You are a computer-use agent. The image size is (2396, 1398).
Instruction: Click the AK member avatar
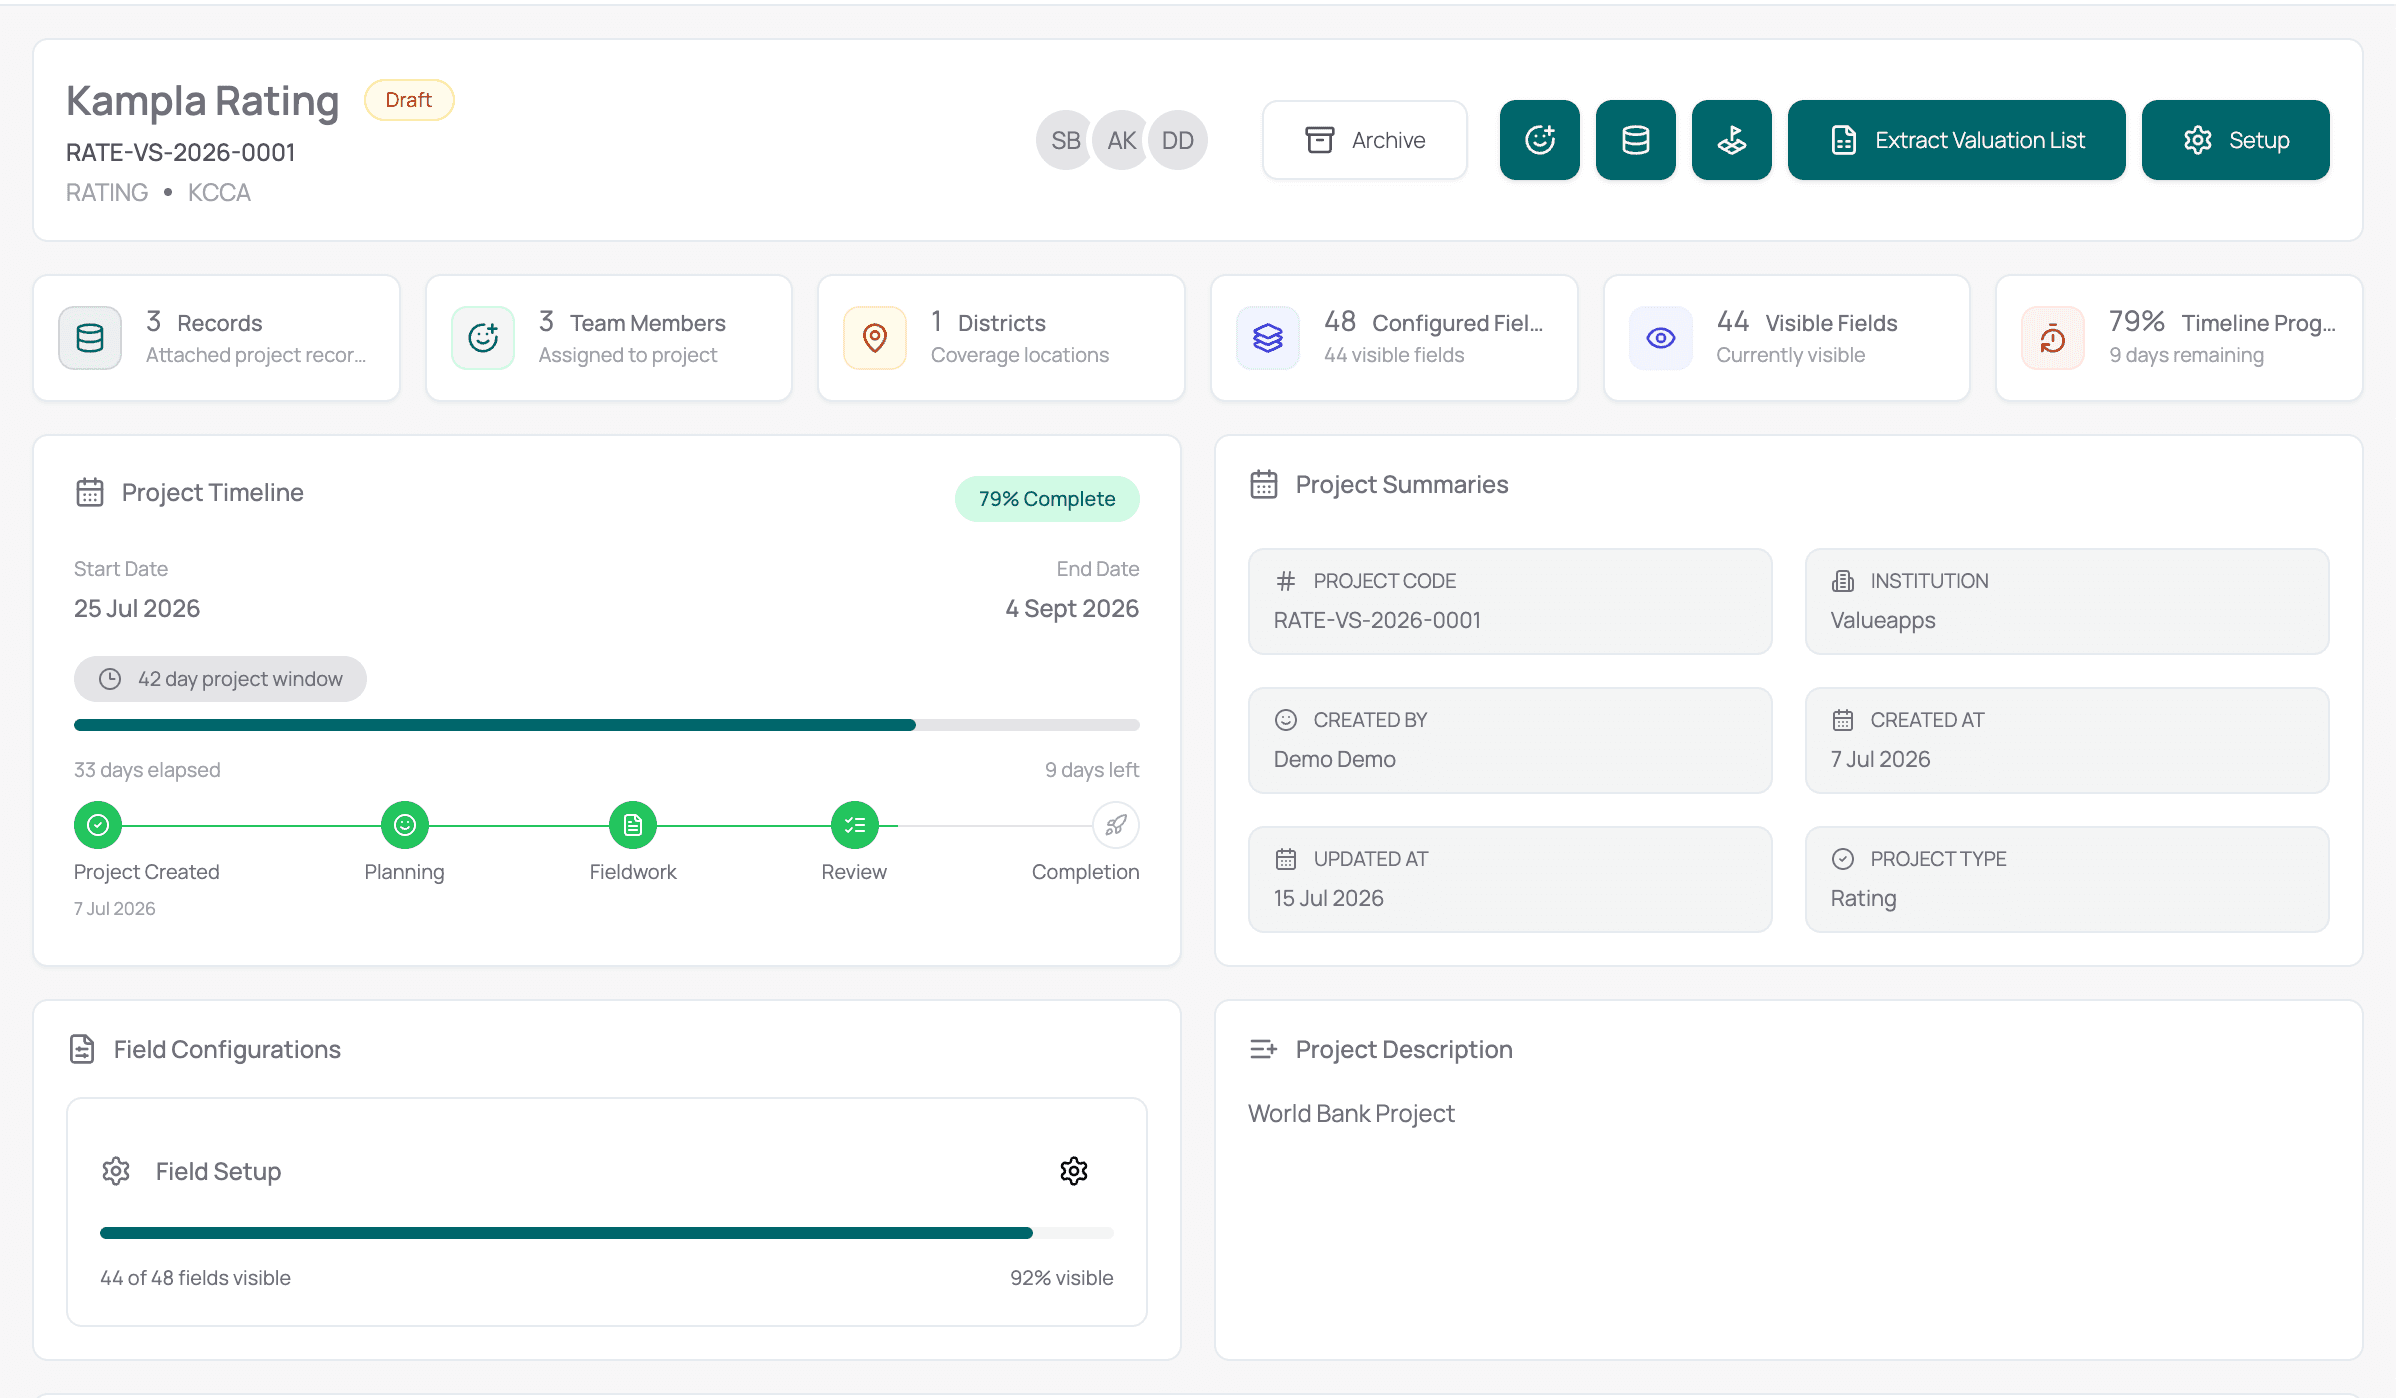click(1121, 140)
